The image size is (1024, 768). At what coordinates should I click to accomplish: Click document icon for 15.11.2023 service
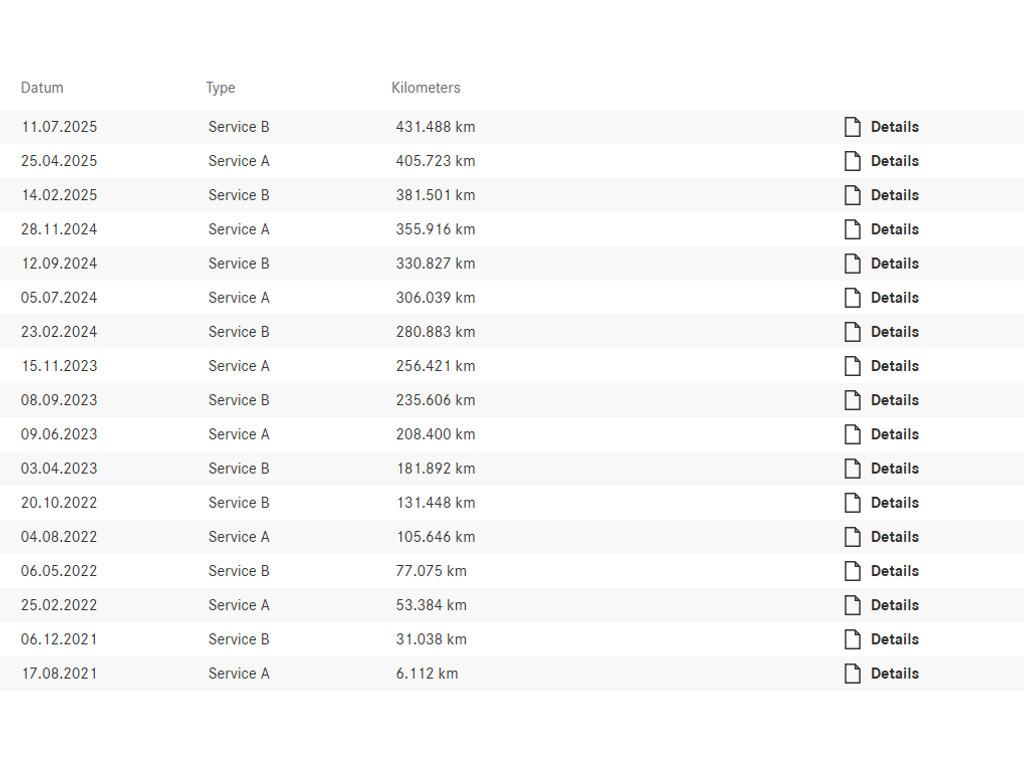click(x=852, y=366)
